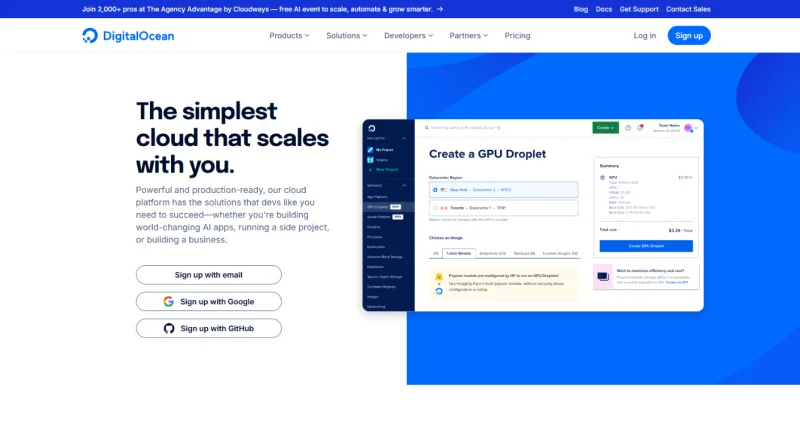Click the pink API window illustration icon
800x436 pixels.
[x=603, y=276]
